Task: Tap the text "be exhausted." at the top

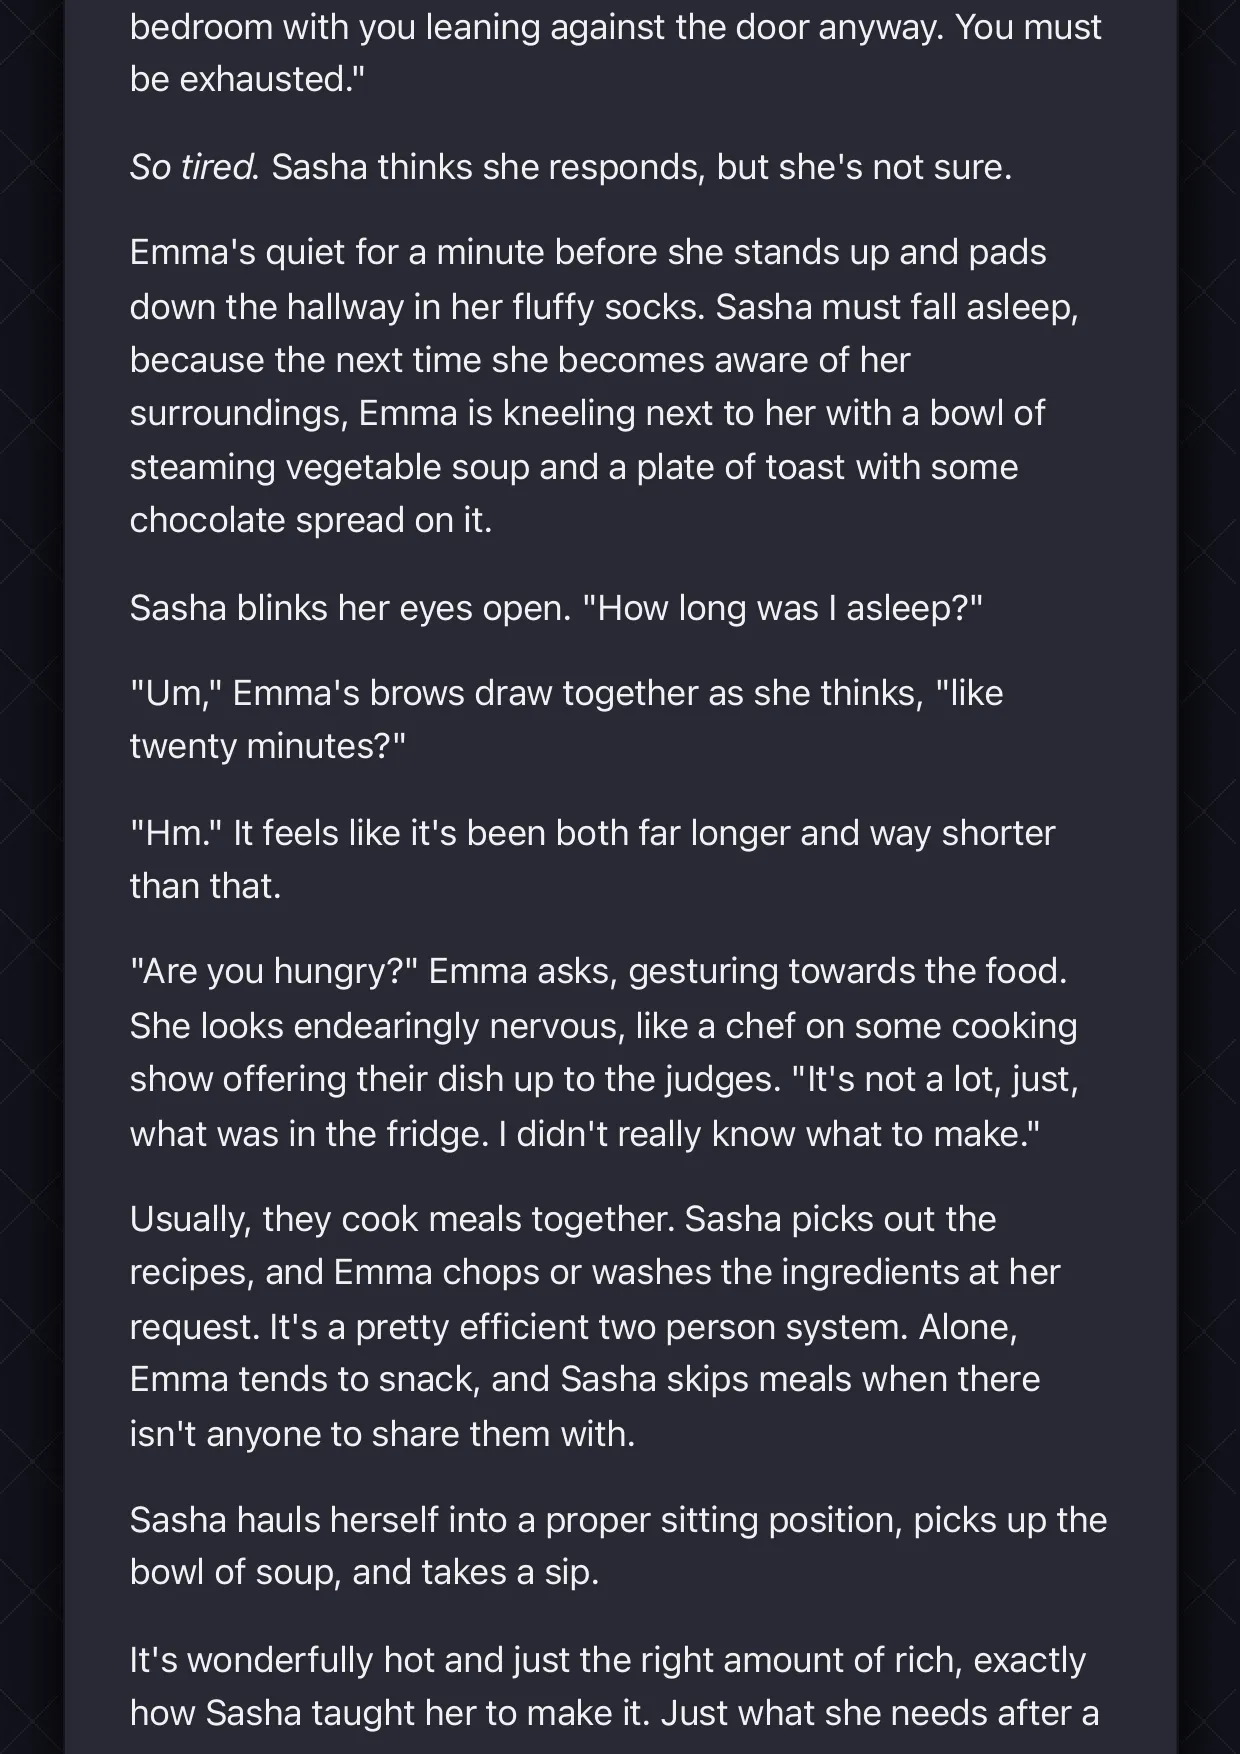Action: (x=247, y=79)
